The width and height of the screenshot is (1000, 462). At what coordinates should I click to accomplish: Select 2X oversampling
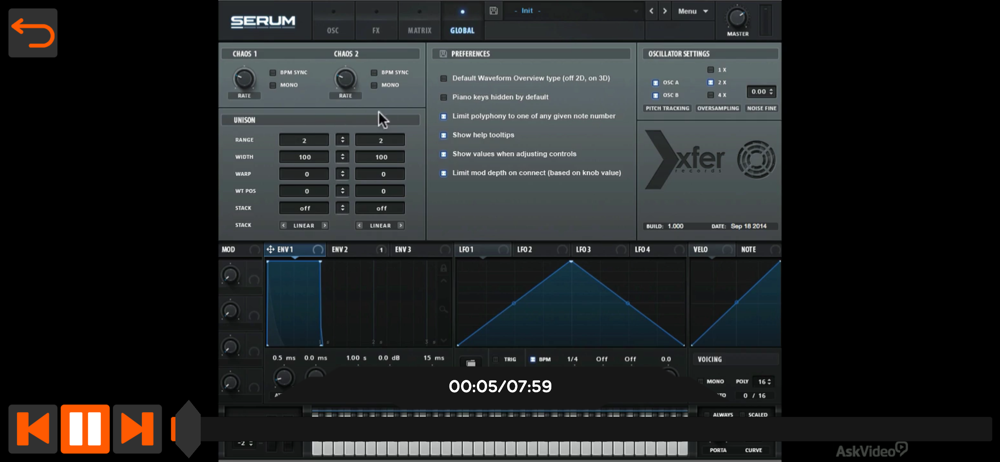click(710, 82)
